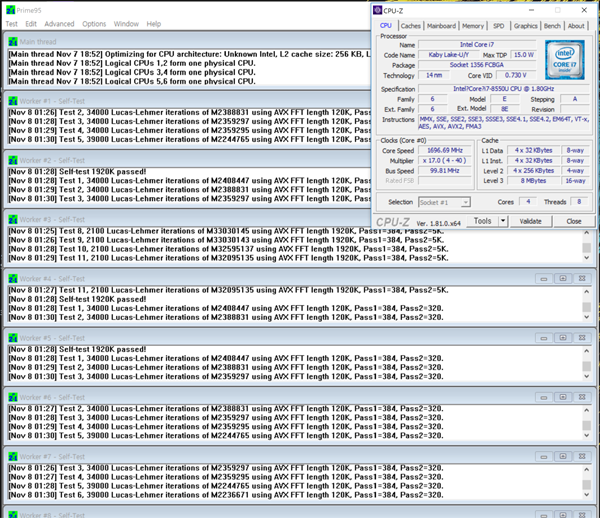600x518 pixels.
Task: Switch to the Graphics tab
Action: (x=526, y=26)
